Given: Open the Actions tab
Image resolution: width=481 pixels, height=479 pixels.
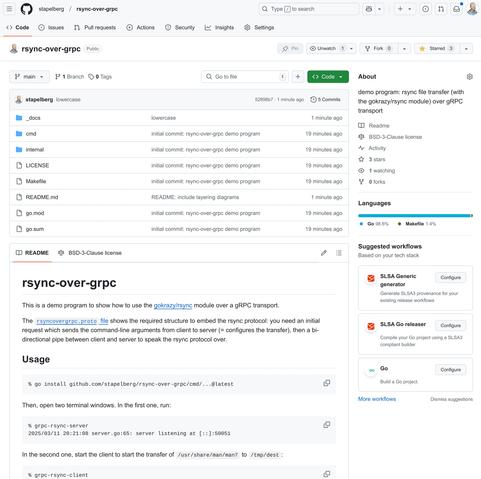Looking at the screenshot, I should click(140, 28).
